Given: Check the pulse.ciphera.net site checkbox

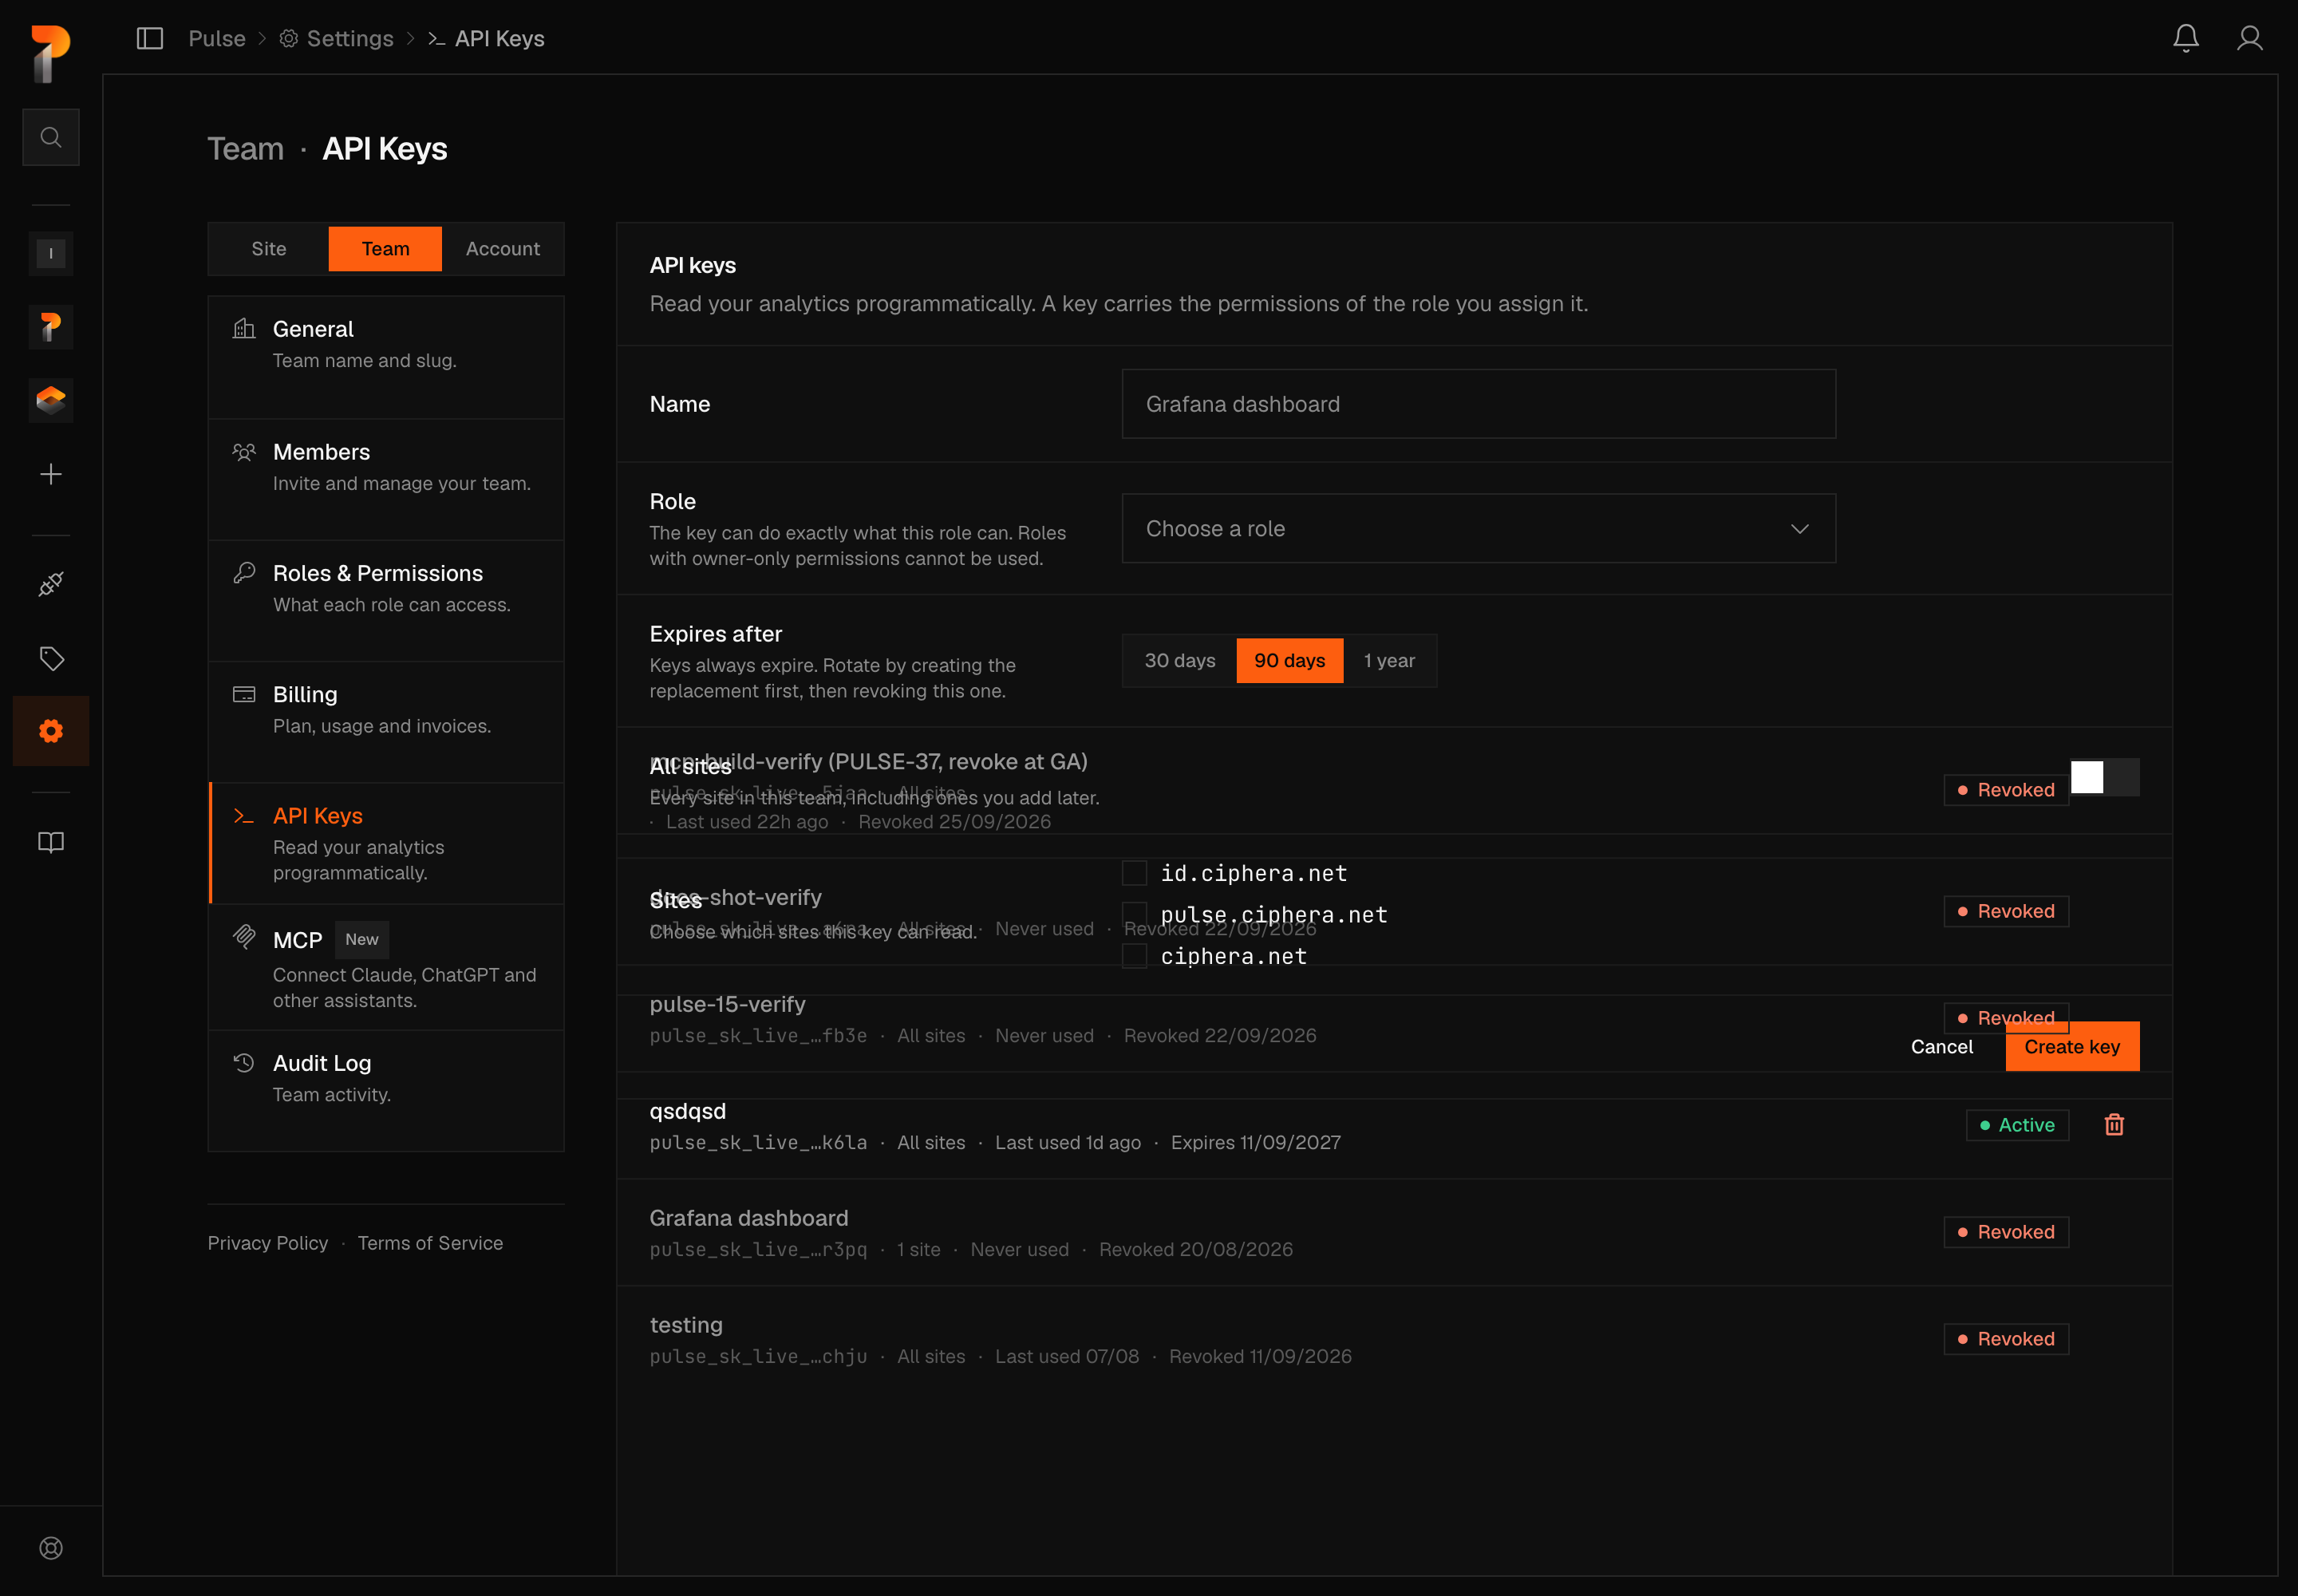Looking at the screenshot, I should pyautogui.click(x=1134, y=914).
